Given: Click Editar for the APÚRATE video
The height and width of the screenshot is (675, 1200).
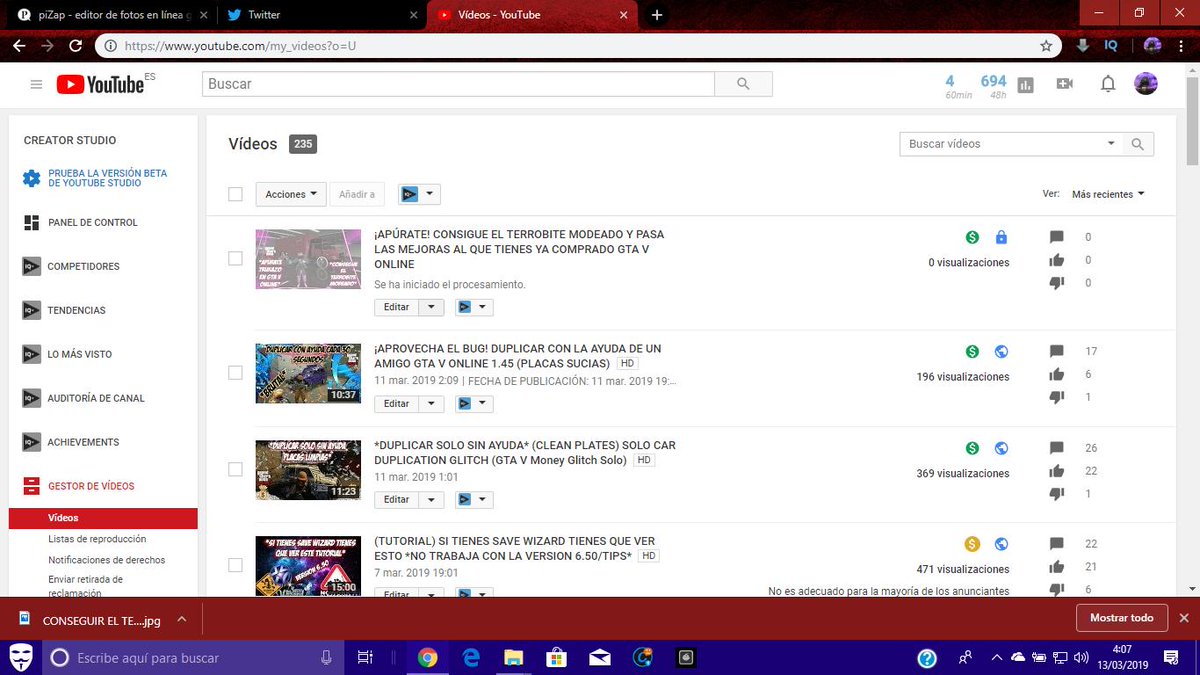Looking at the screenshot, I should tap(397, 307).
